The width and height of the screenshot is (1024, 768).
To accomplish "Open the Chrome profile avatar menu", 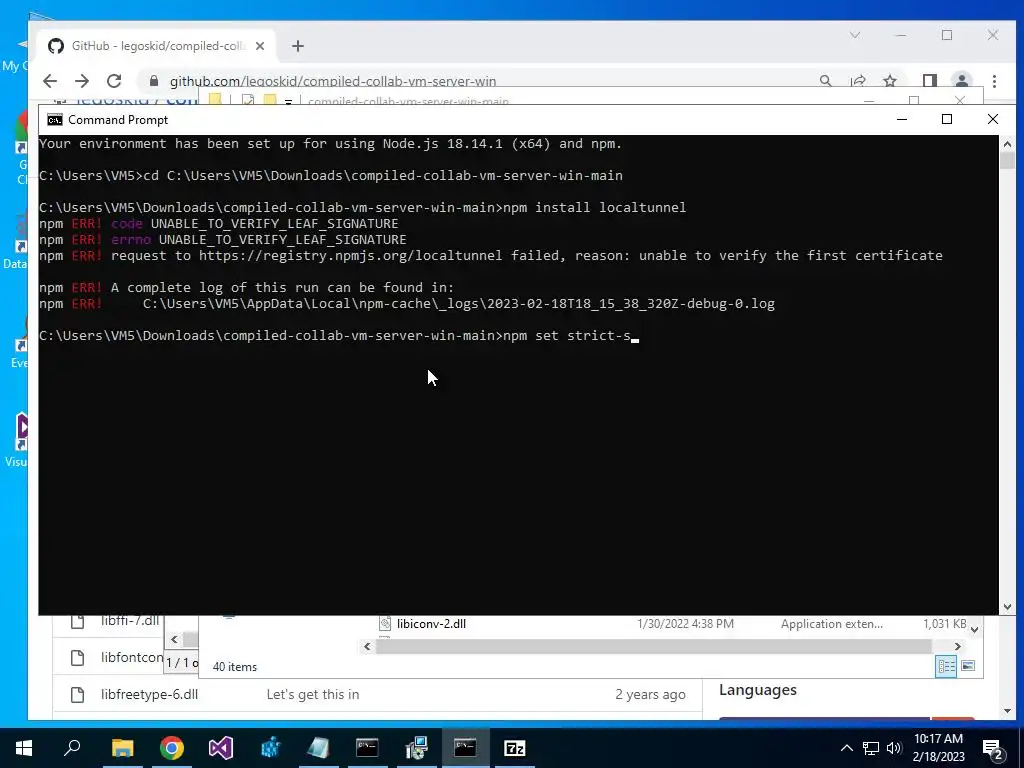I will 961,81.
